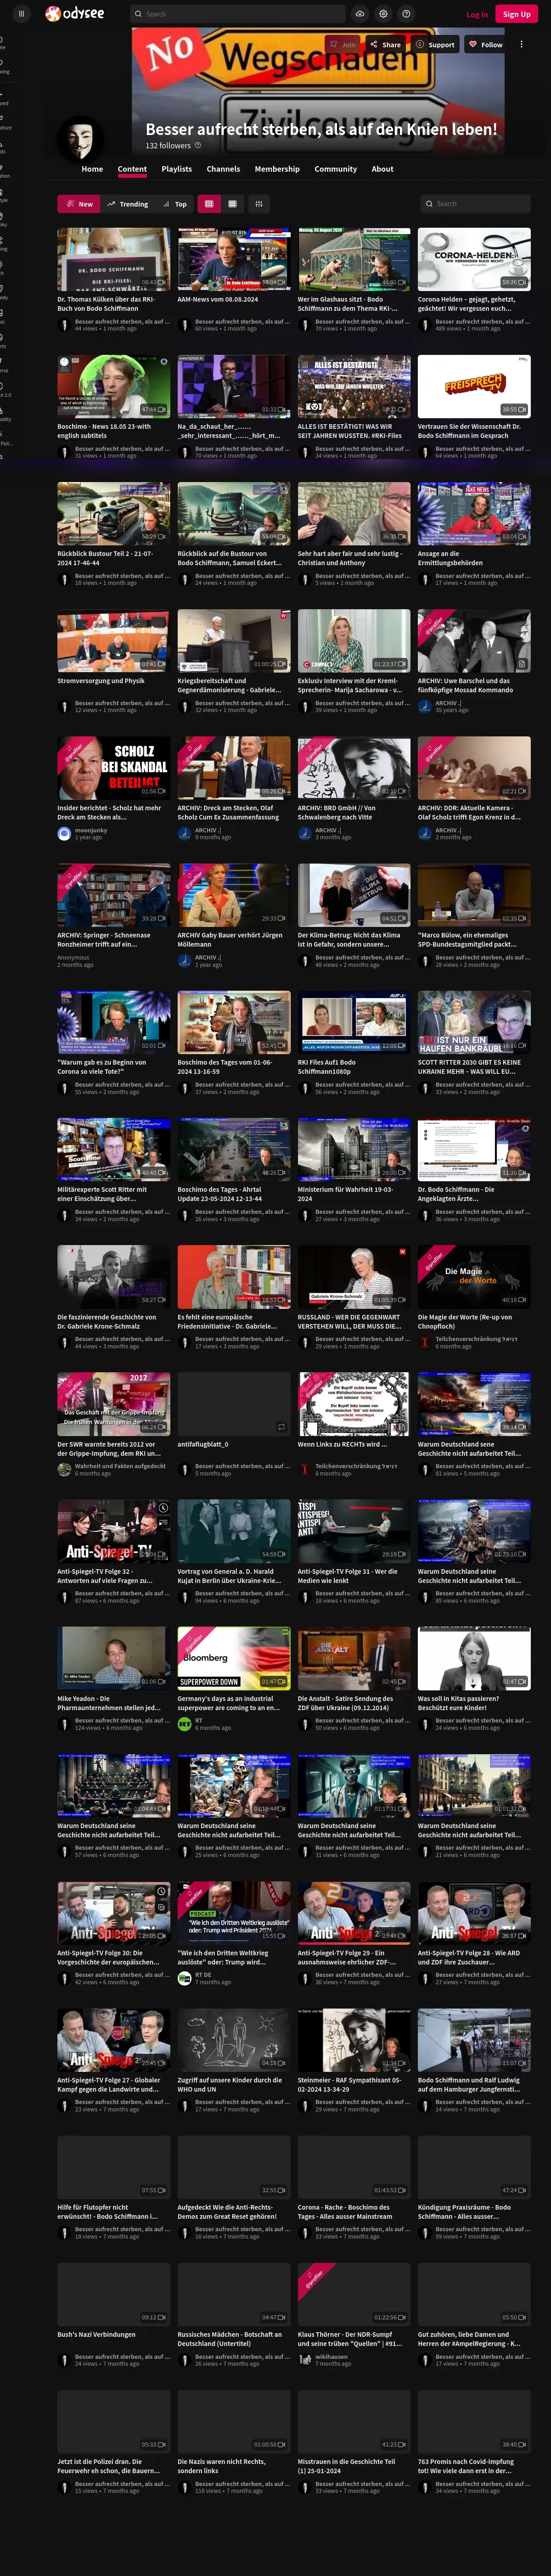
Task: Open 'Hilfe für Flutopfer nicht erwünscht' video title
Action: click(x=107, y=2211)
